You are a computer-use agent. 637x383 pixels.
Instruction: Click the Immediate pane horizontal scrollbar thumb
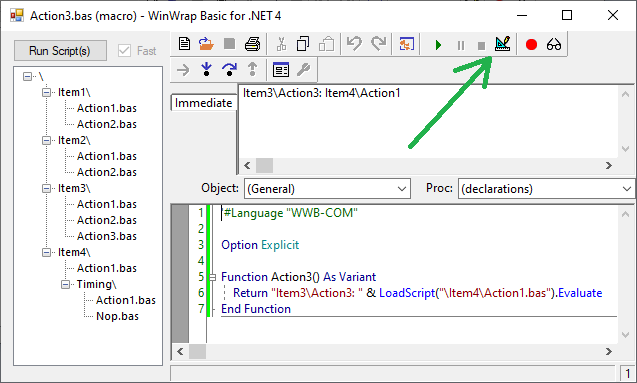click(x=264, y=166)
